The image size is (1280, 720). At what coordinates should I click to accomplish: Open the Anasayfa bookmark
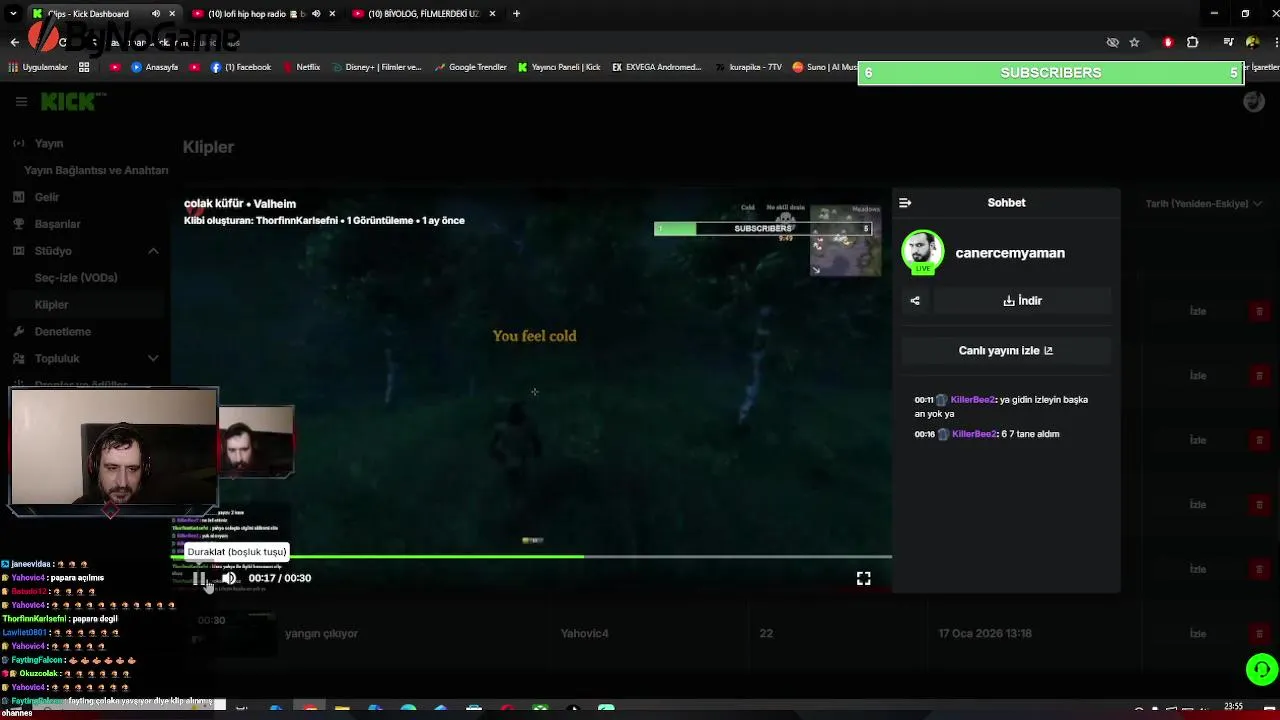coord(154,67)
